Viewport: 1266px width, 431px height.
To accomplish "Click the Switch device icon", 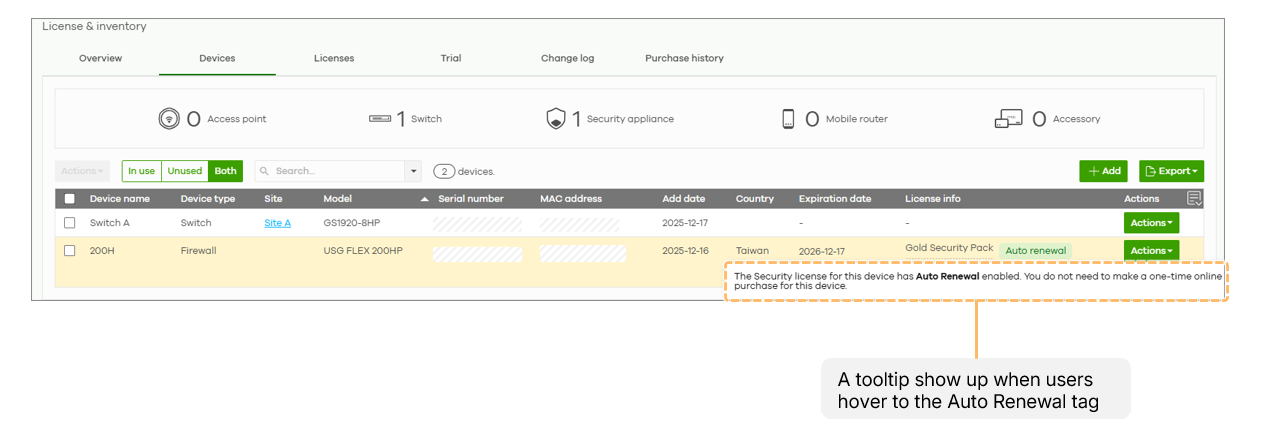I will coord(380,119).
